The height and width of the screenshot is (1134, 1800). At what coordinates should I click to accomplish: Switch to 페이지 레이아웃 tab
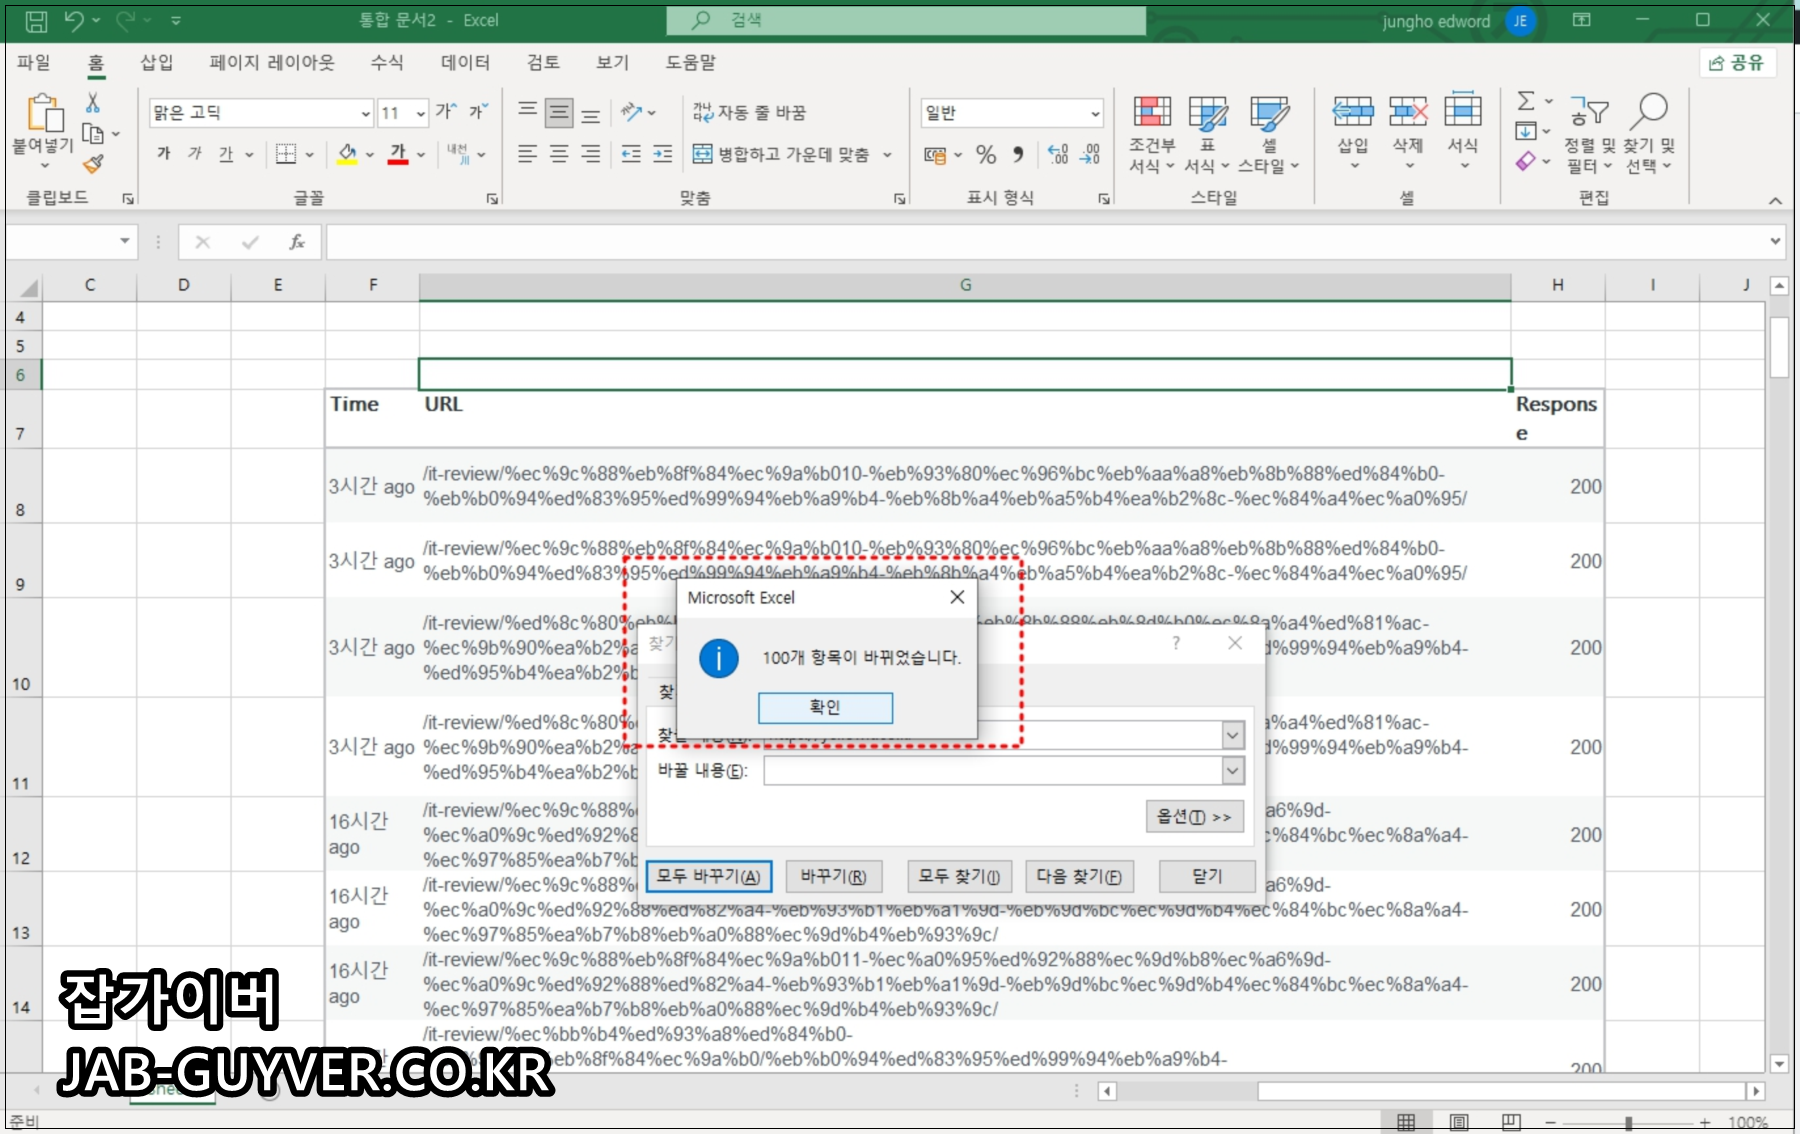click(x=272, y=62)
